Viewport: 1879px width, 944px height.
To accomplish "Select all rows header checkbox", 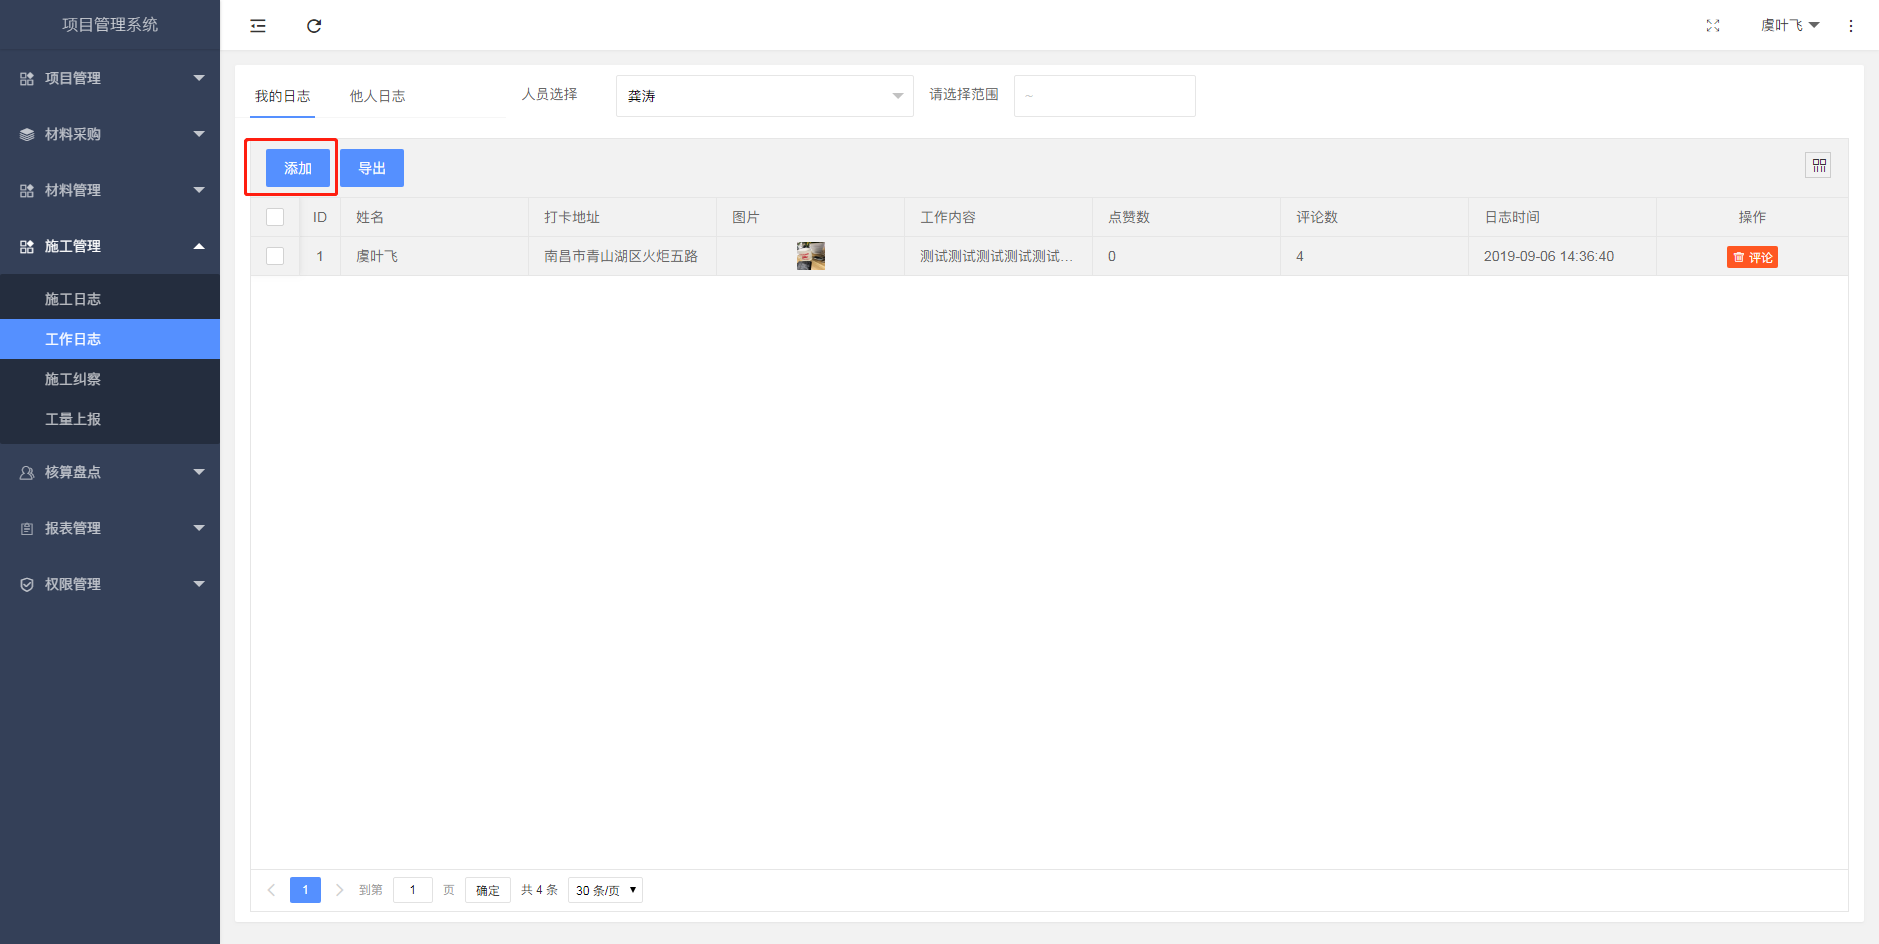I will (x=275, y=217).
